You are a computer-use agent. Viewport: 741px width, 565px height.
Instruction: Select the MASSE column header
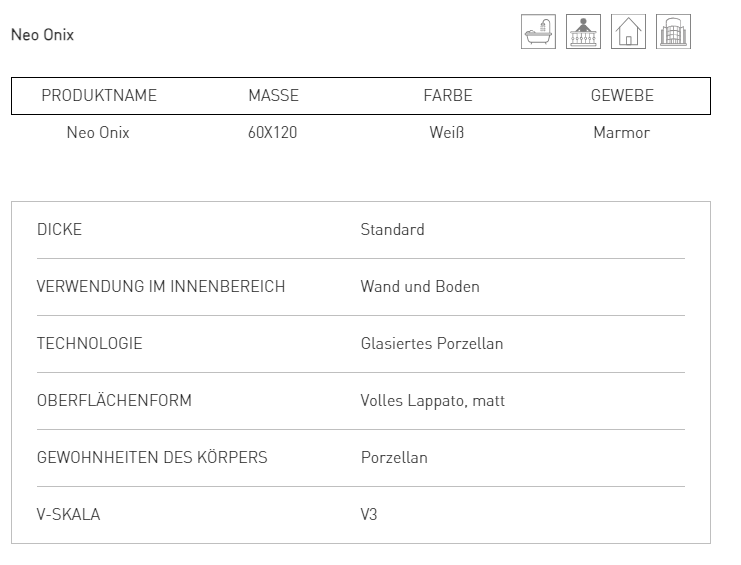click(x=274, y=95)
